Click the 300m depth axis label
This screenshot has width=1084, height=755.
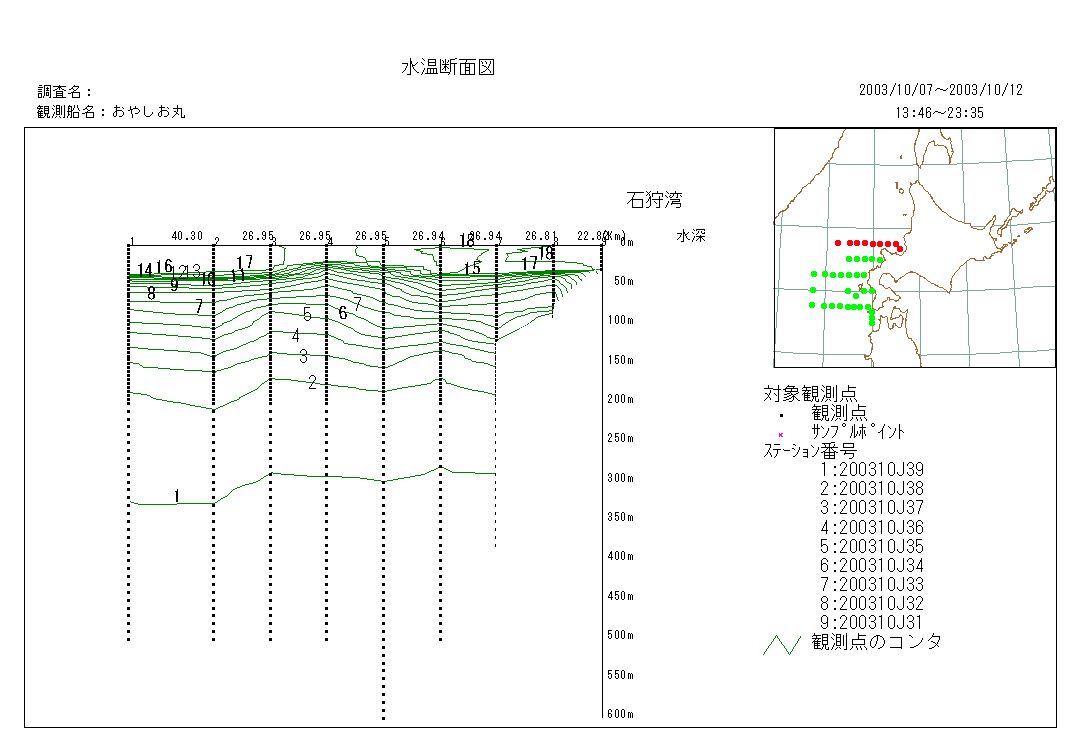pyautogui.click(x=621, y=478)
